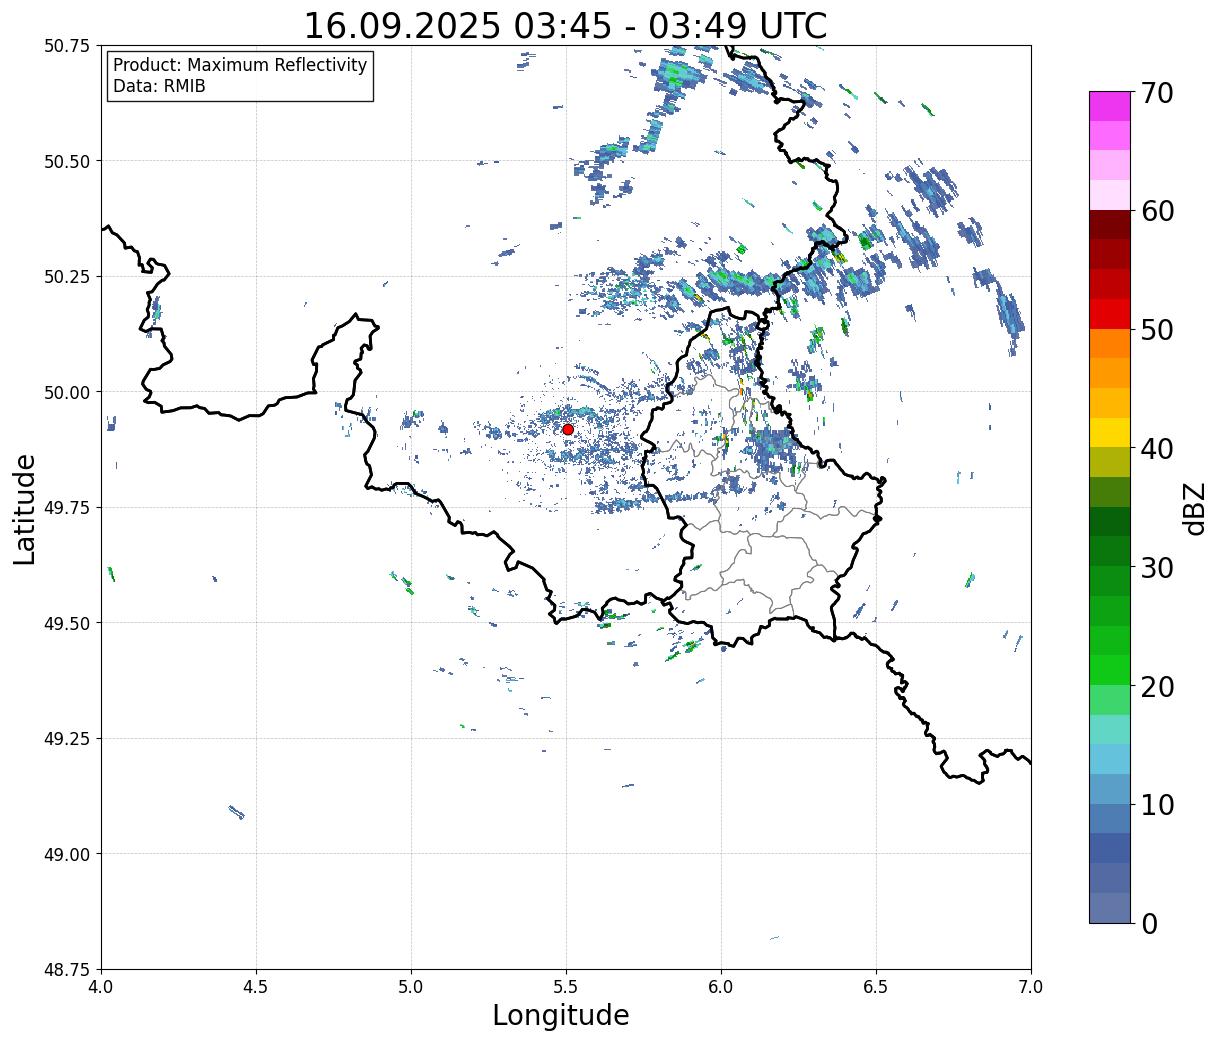This screenshot has width=1219, height=1040.
Task: Click the 0 tick label on colorbar
Action: [x=1149, y=924]
